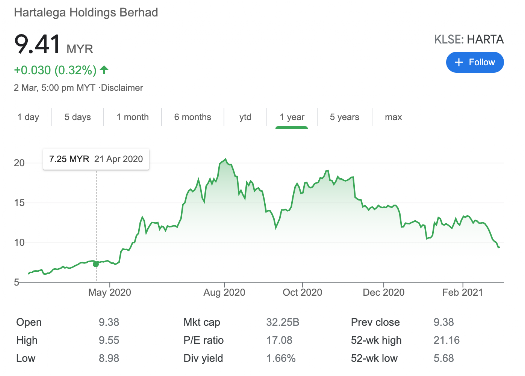
Task: Switch to the 1 day range tab
Action: pyautogui.click(x=28, y=117)
